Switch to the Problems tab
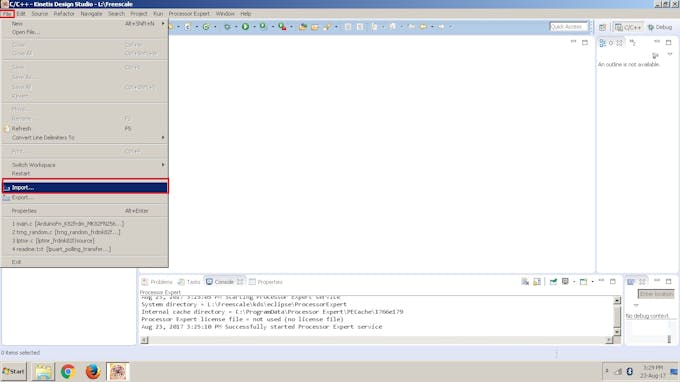 click(x=157, y=282)
